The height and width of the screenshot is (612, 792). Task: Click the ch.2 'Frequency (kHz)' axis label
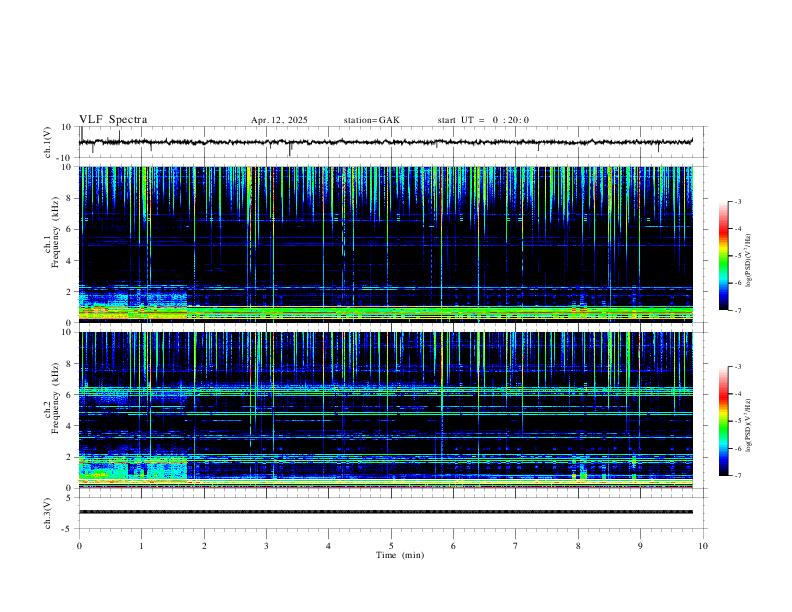pyautogui.click(x=56, y=398)
